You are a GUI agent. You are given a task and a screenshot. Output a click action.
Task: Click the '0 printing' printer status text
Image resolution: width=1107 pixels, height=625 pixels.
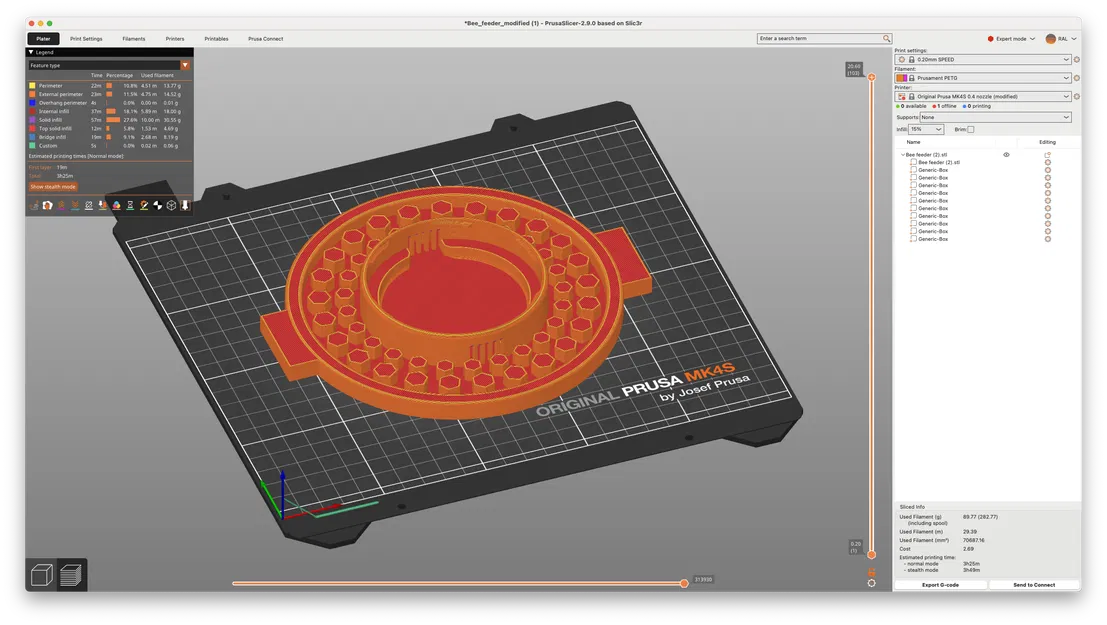977,106
